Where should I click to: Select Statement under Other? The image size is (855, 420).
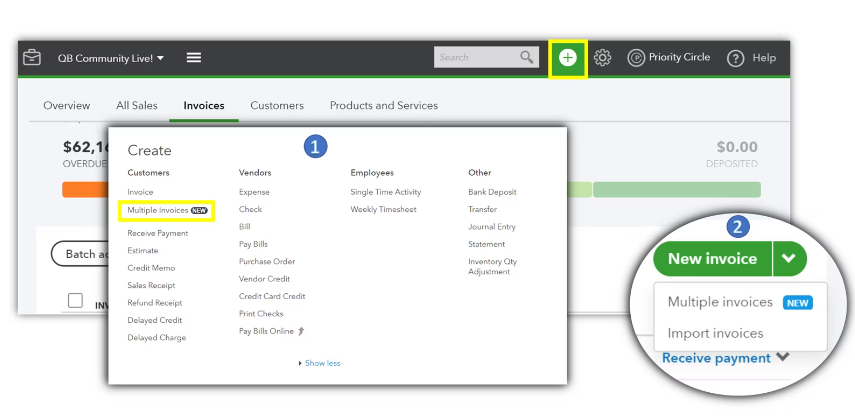486,244
